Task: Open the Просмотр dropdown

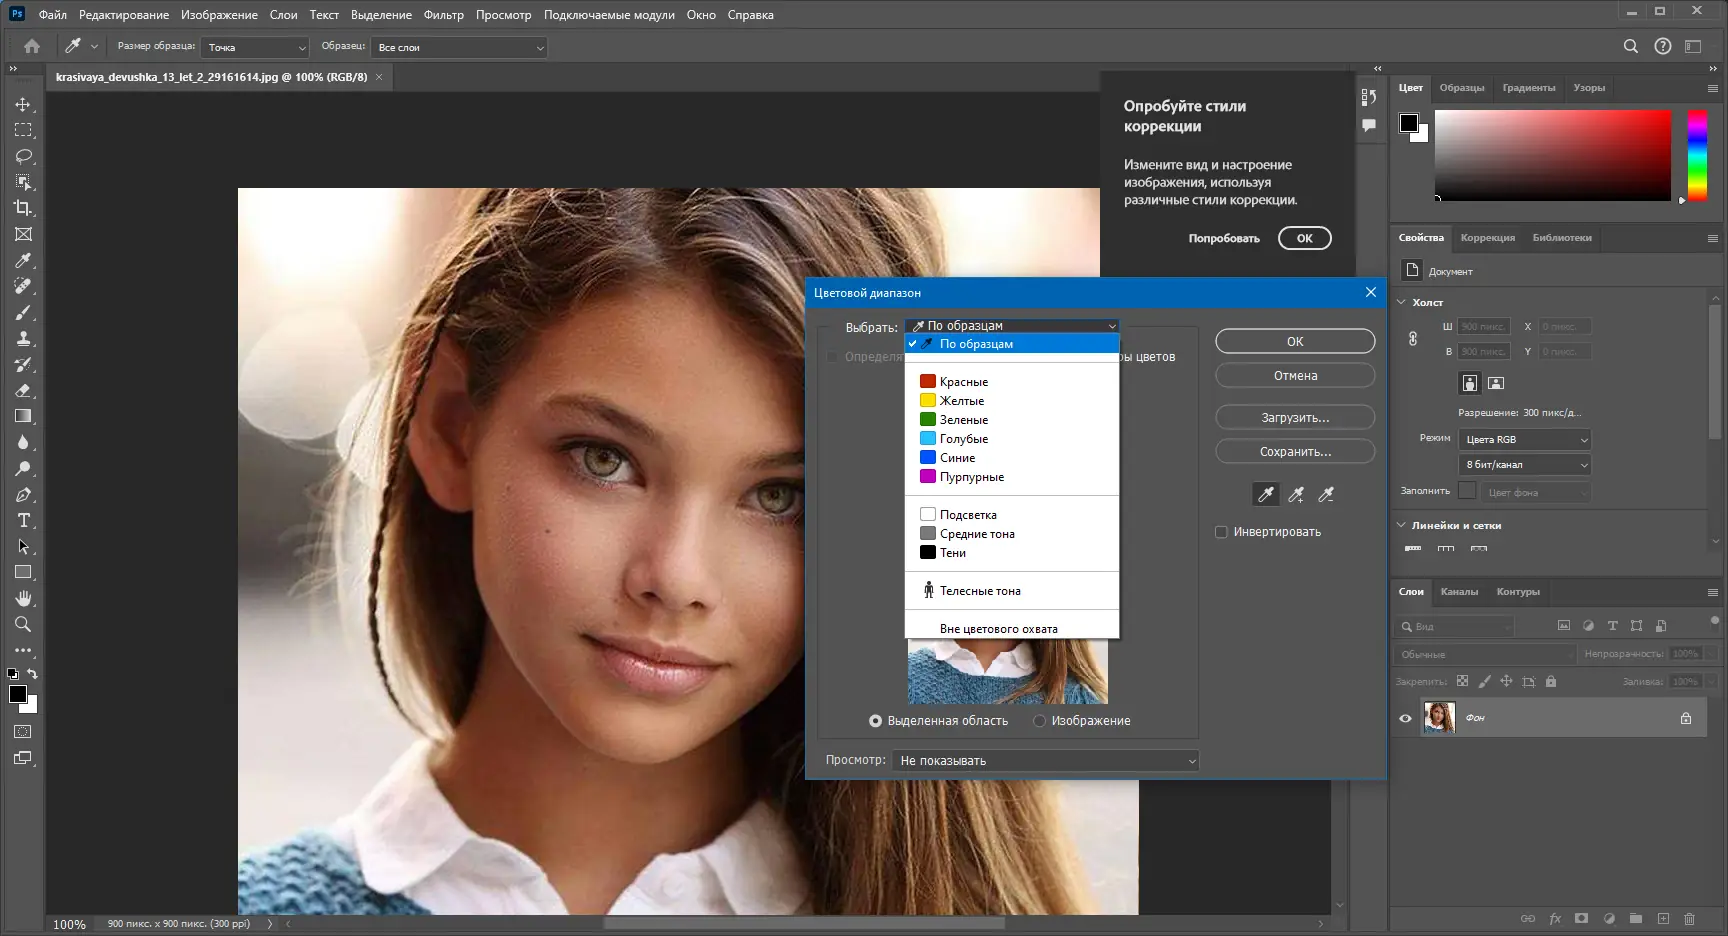Action: [1046, 761]
